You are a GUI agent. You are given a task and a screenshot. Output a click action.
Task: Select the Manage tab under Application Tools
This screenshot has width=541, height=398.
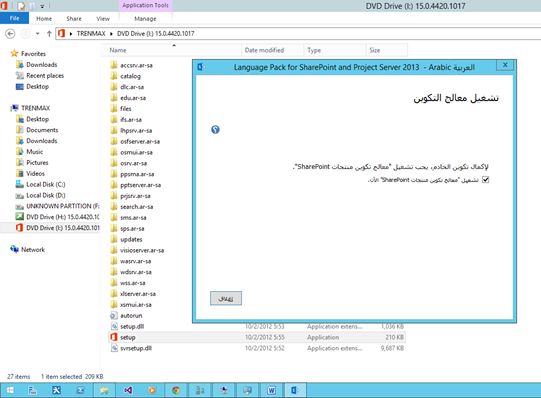[x=145, y=19]
